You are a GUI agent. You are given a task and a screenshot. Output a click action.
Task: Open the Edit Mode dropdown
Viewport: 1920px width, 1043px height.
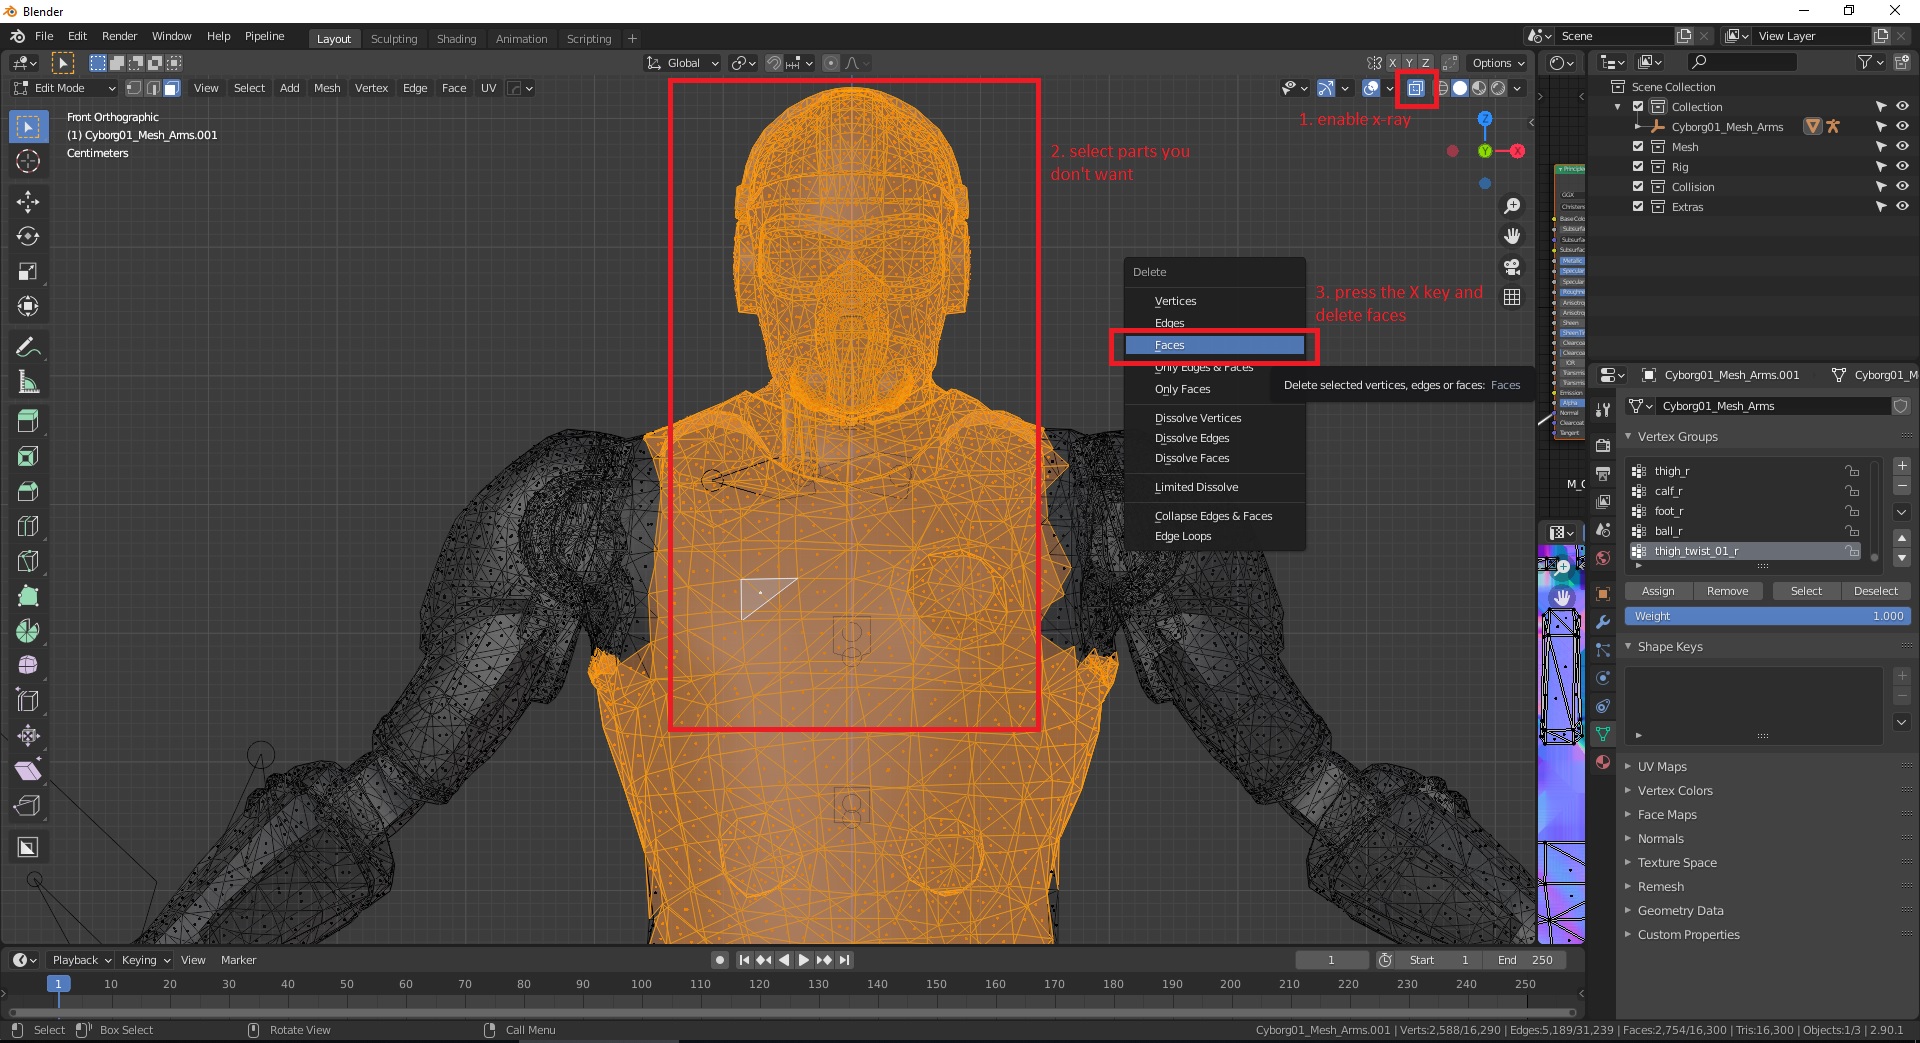[65, 88]
